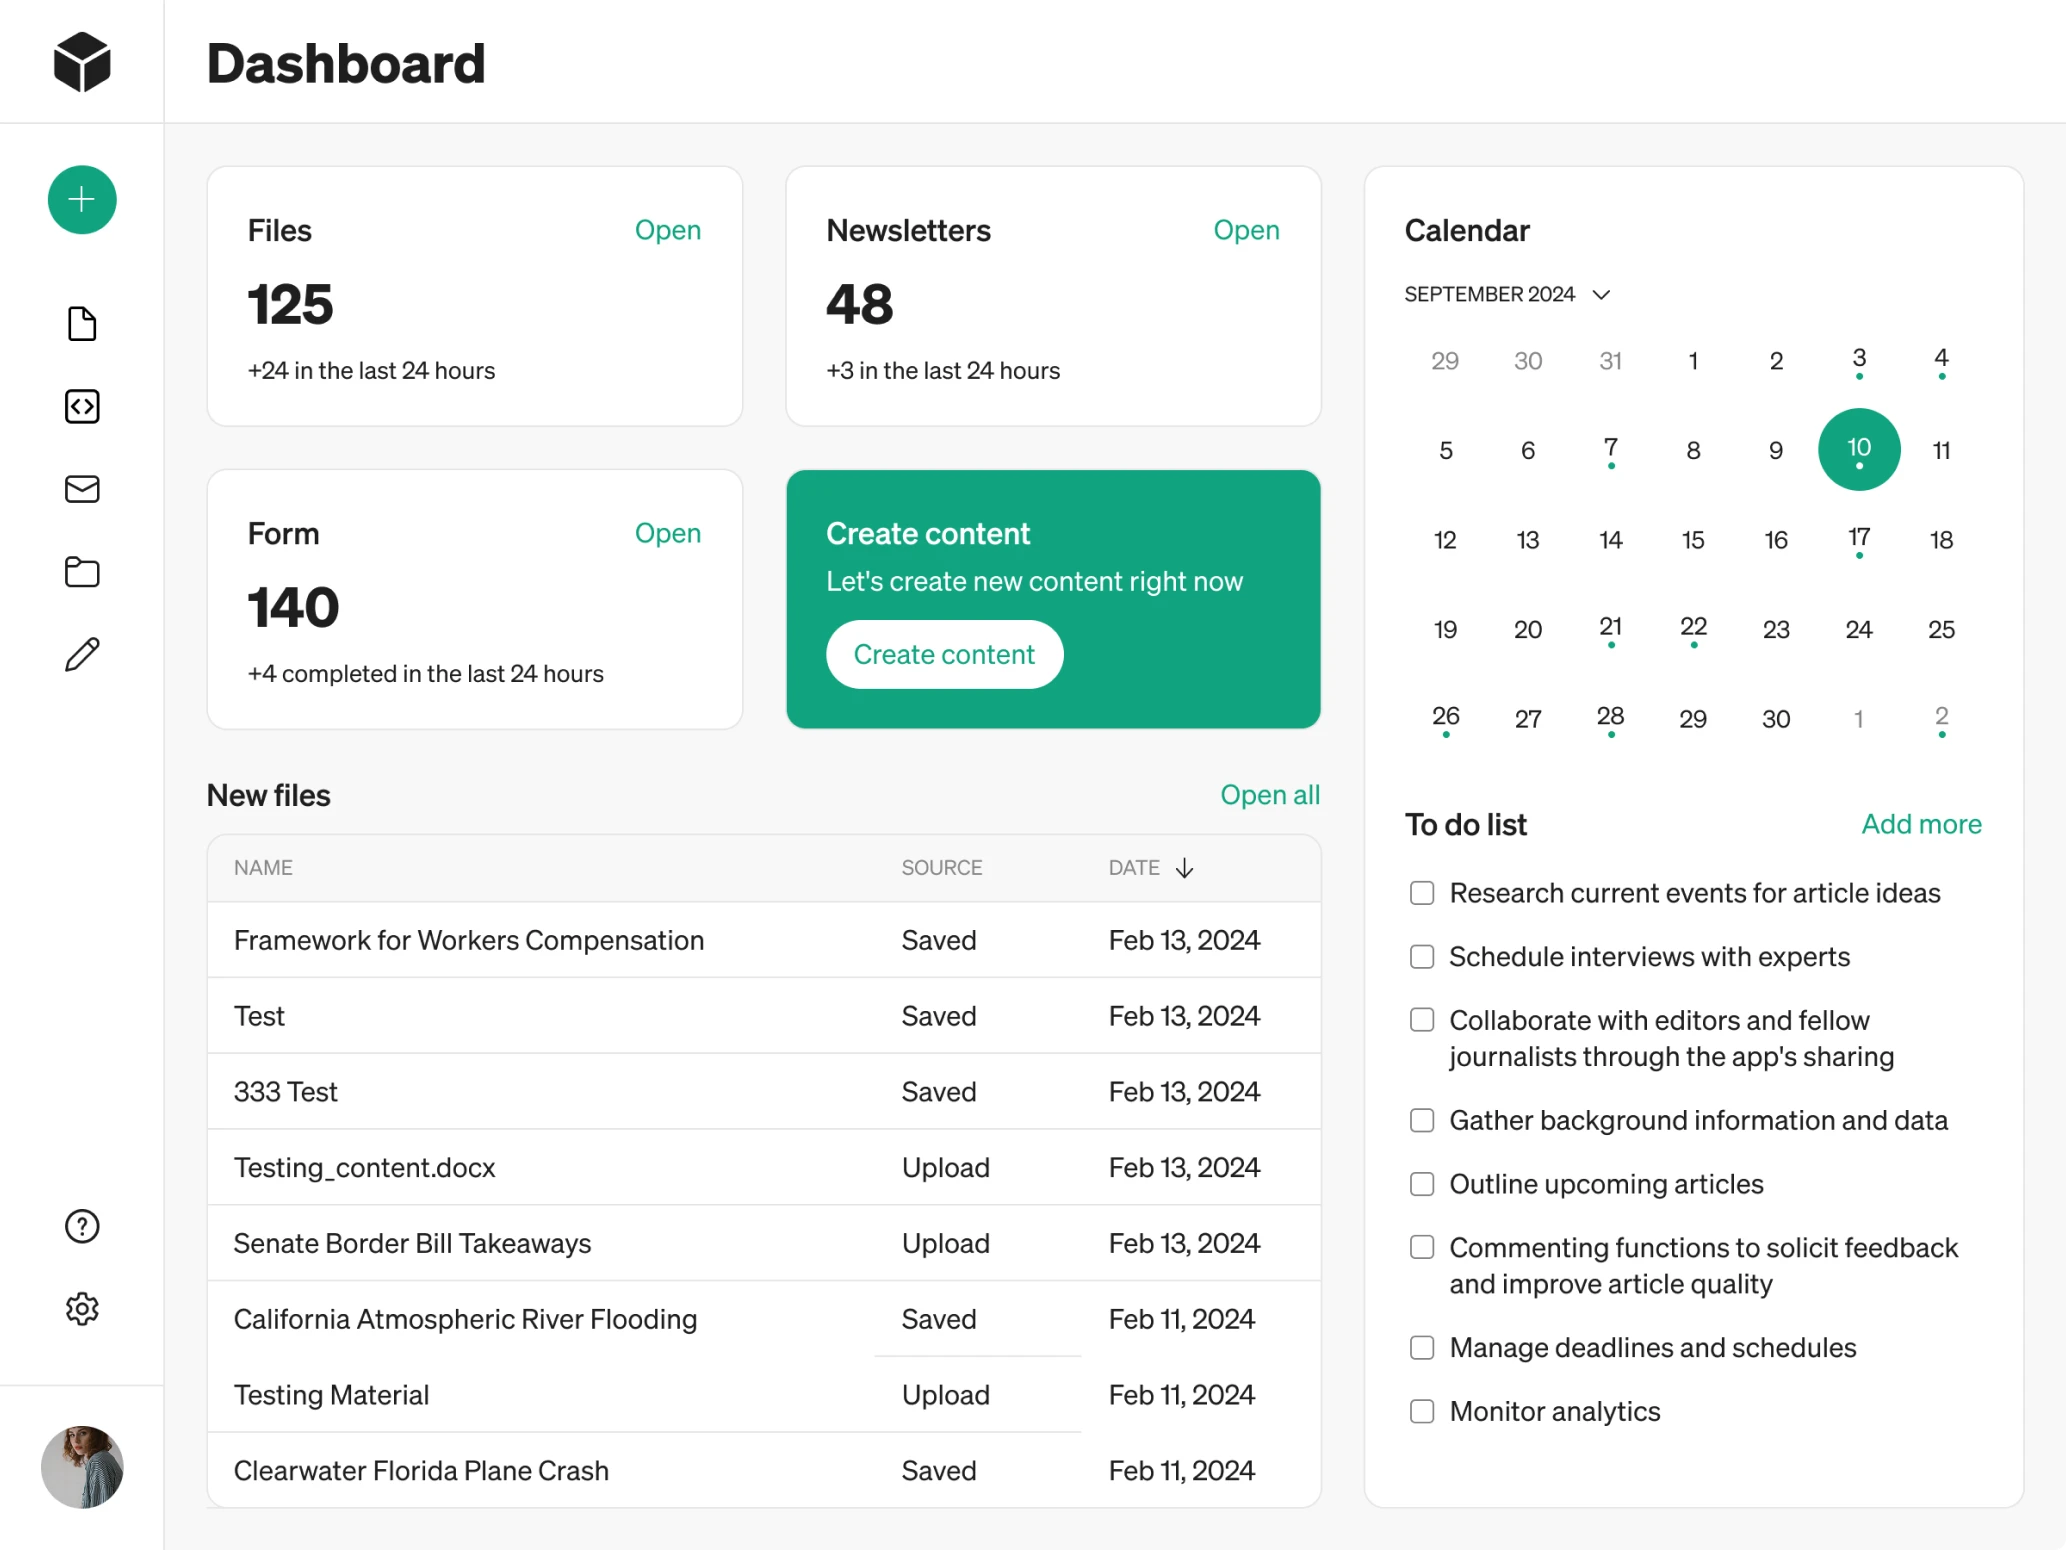Click the green plus create button
This screenshot has height=1550, width=2066.
click(81, 199)
